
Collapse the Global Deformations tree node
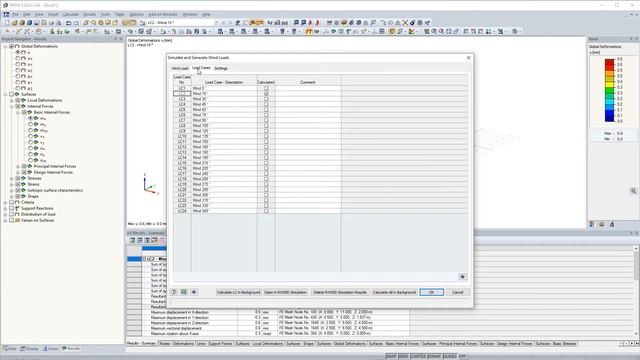click(5, 47)
